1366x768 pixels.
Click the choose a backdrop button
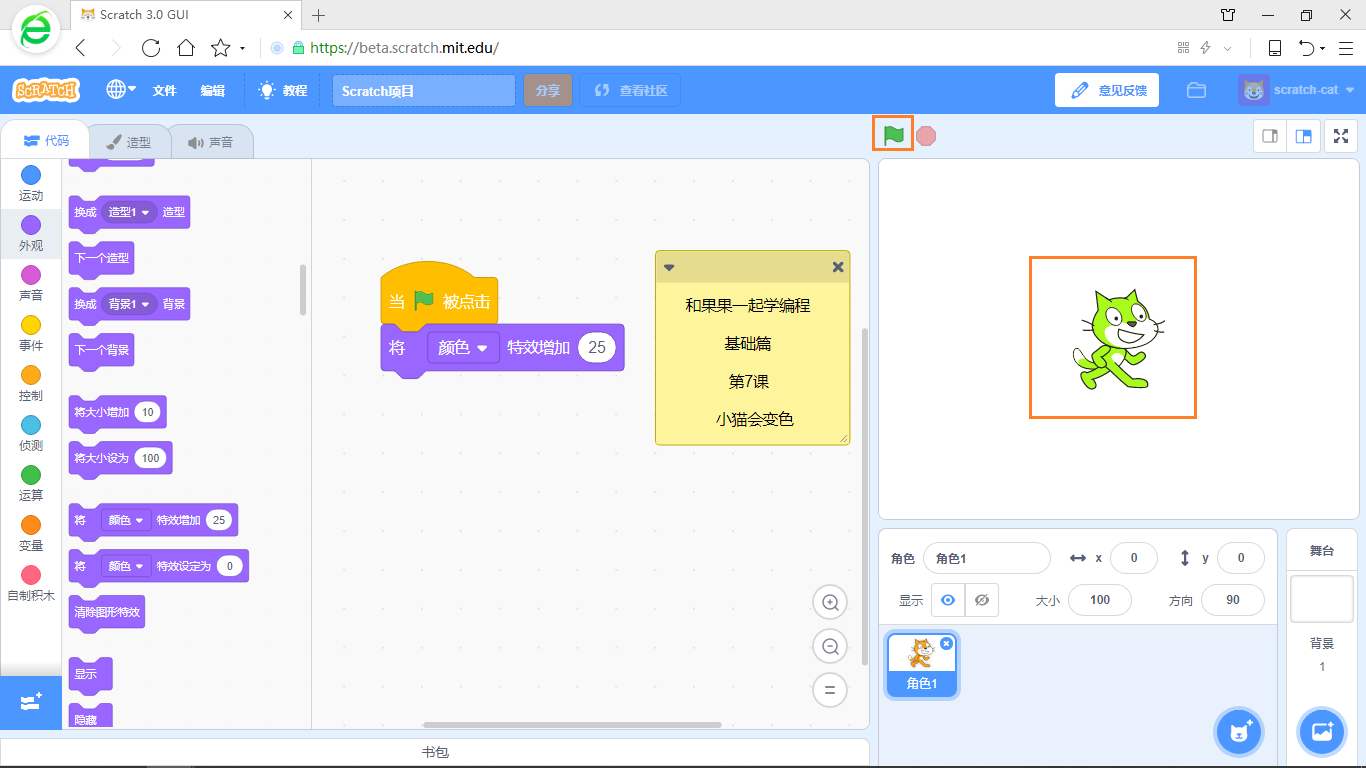[1322, 732]
